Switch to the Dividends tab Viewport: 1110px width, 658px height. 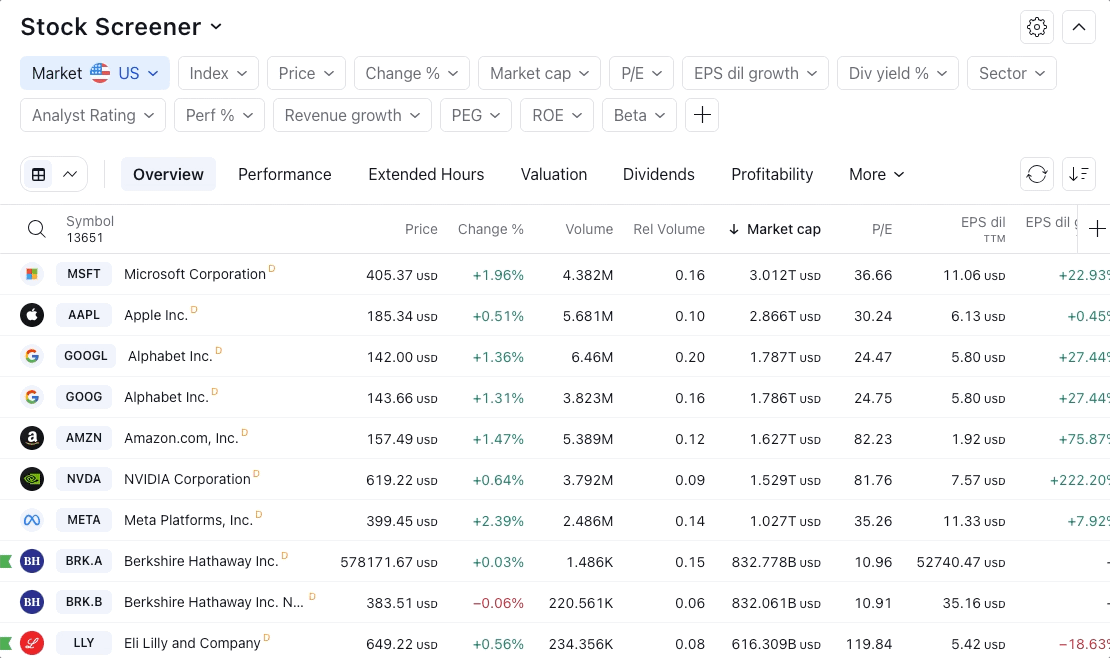(x=658, y=174)
